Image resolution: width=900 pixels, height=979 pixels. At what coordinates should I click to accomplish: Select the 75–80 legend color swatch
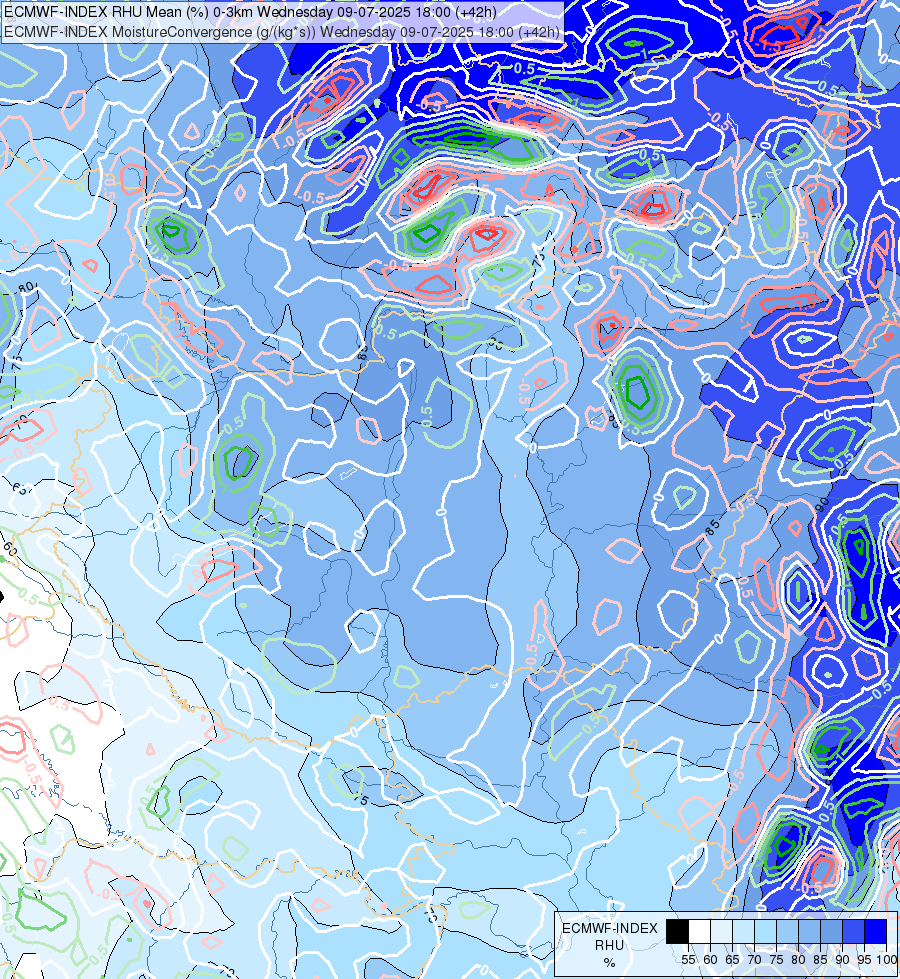click(788, 931)
